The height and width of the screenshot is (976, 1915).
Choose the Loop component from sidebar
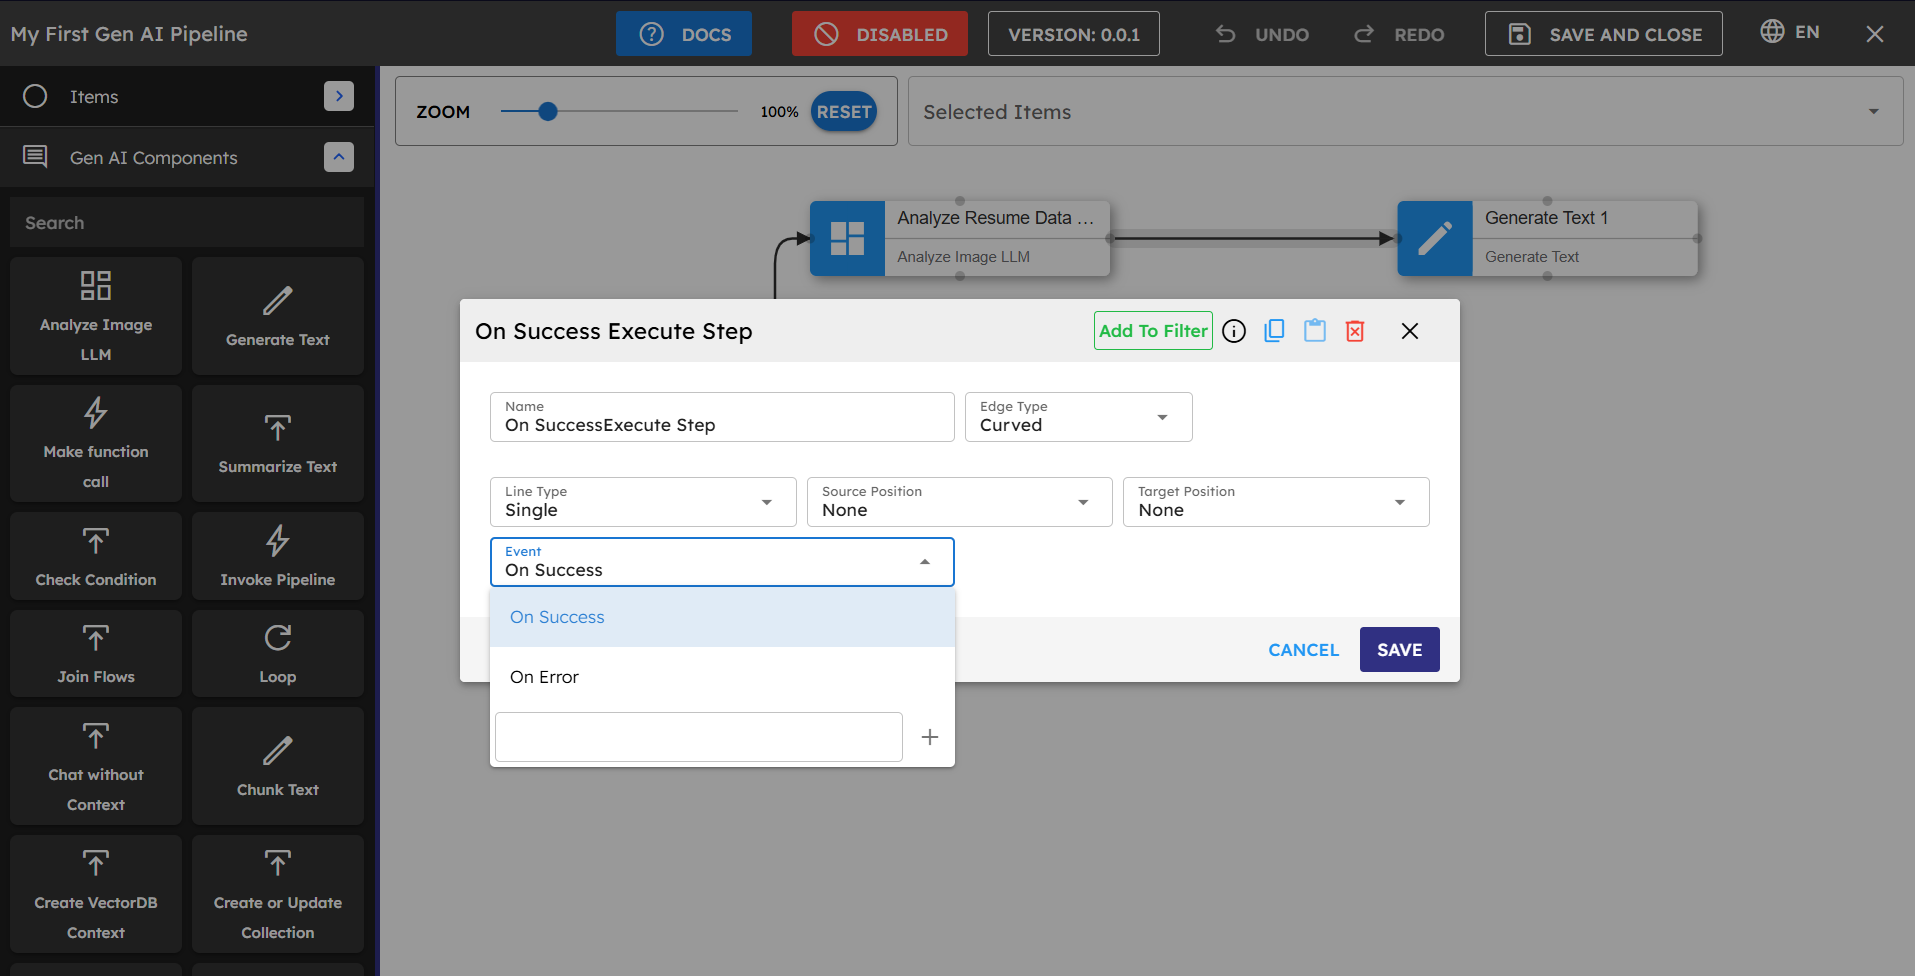click(278, 653)
